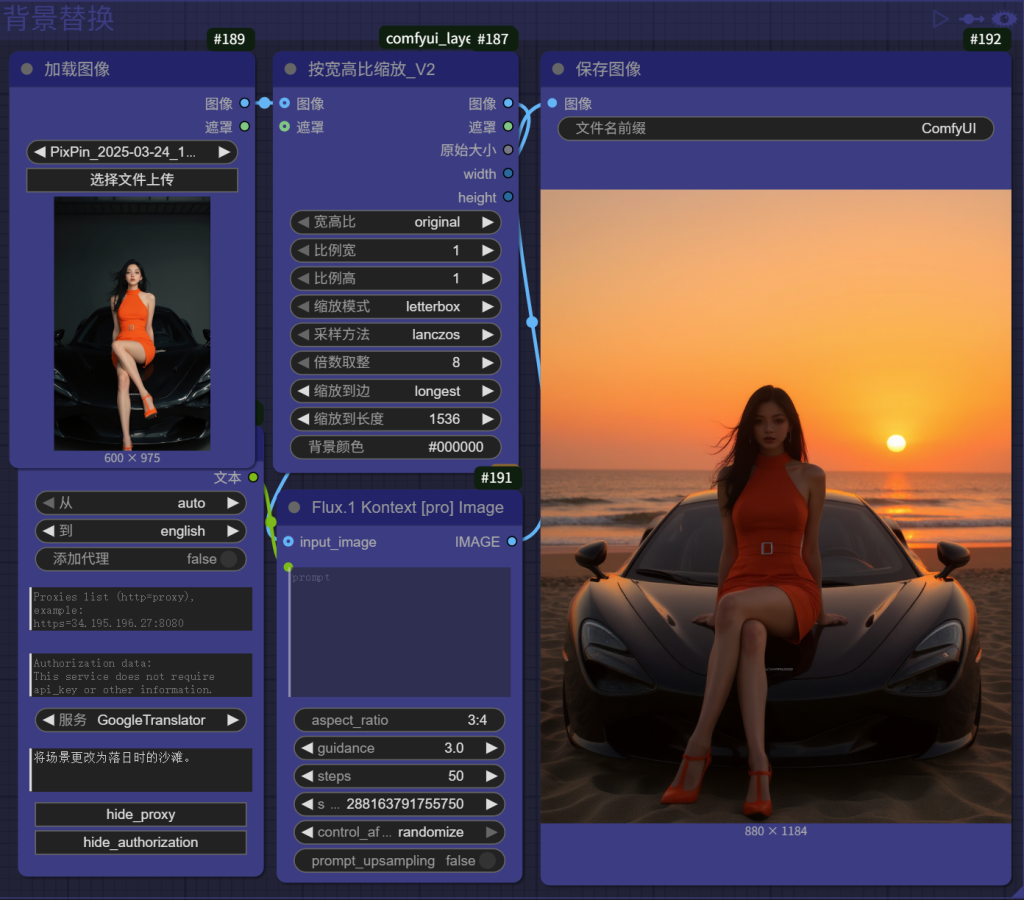Click the 选择文件上传 button

point(132,180)
